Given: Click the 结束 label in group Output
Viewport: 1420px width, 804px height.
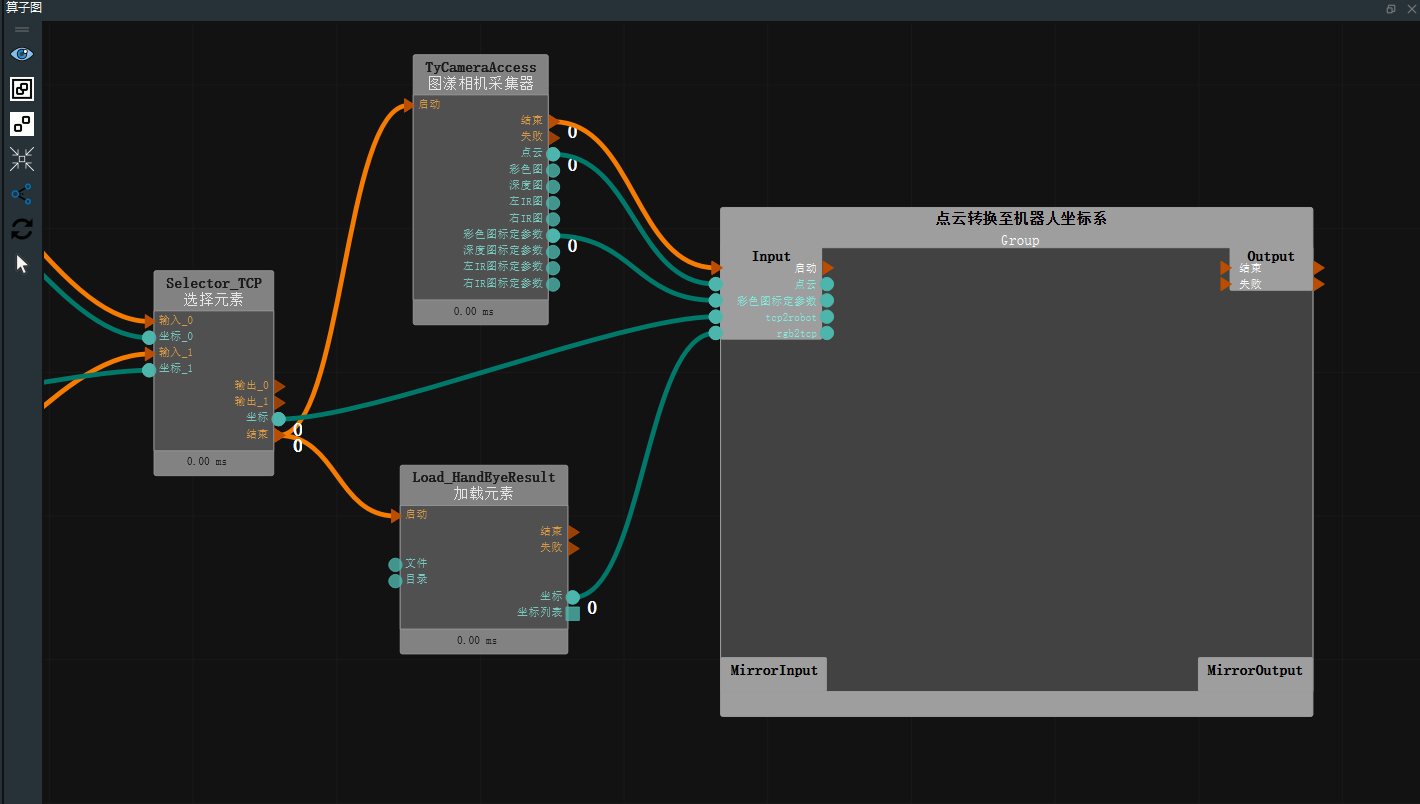Looking at the screenshot, I should 1250,268.
